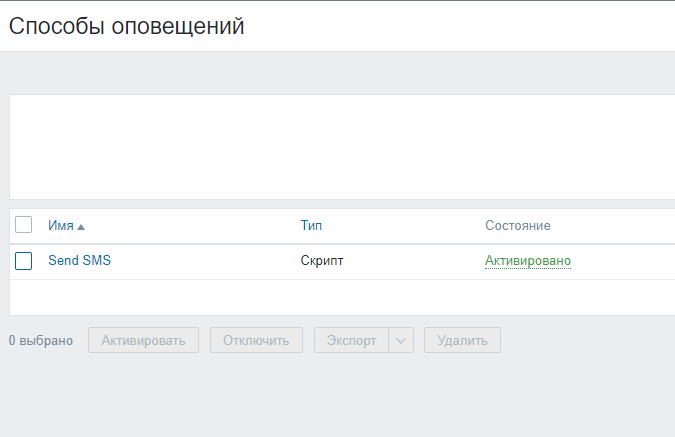Expand the Экспорт dropdown chevron
The width and height of the screenshot is (675, 437).
click(401, 340)
